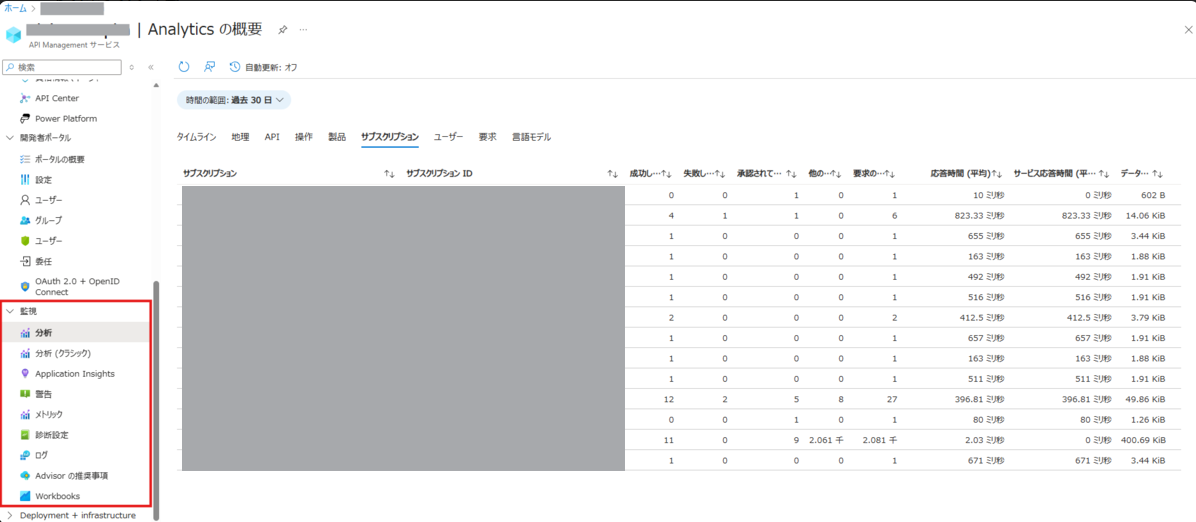Select the サブスクリプション tab
Screen dimensions: 1196x522
pos(390,137)
